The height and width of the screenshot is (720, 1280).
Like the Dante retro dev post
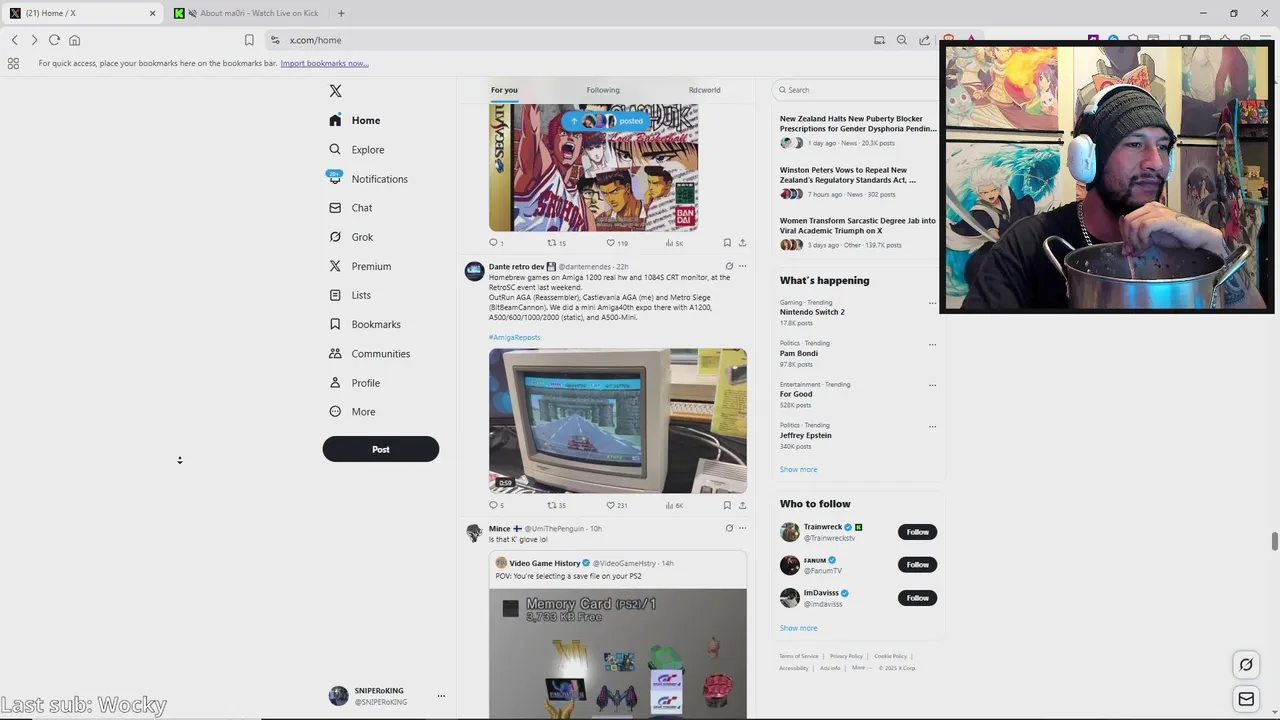pyautogui.click(x=617, y=506)
